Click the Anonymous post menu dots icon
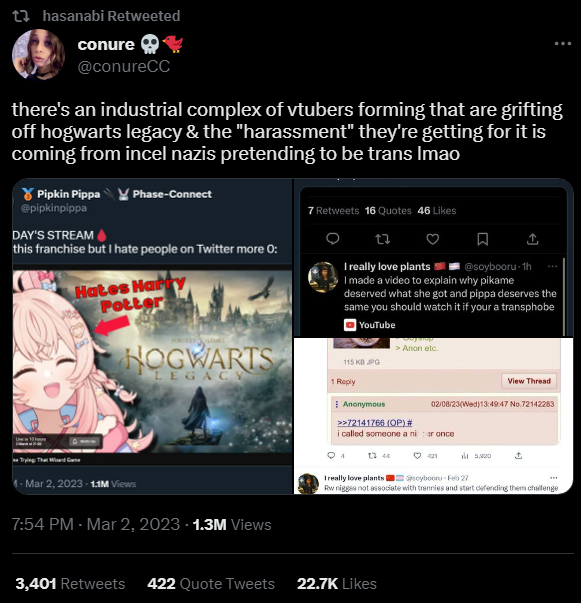 [337, 404]
